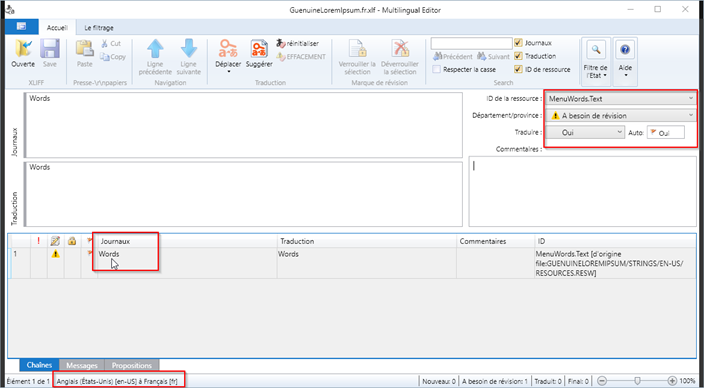Select the Words cell under Traduction
This screenshot has width=704, height=388.
pyautogui.click(x=367, y=263)
